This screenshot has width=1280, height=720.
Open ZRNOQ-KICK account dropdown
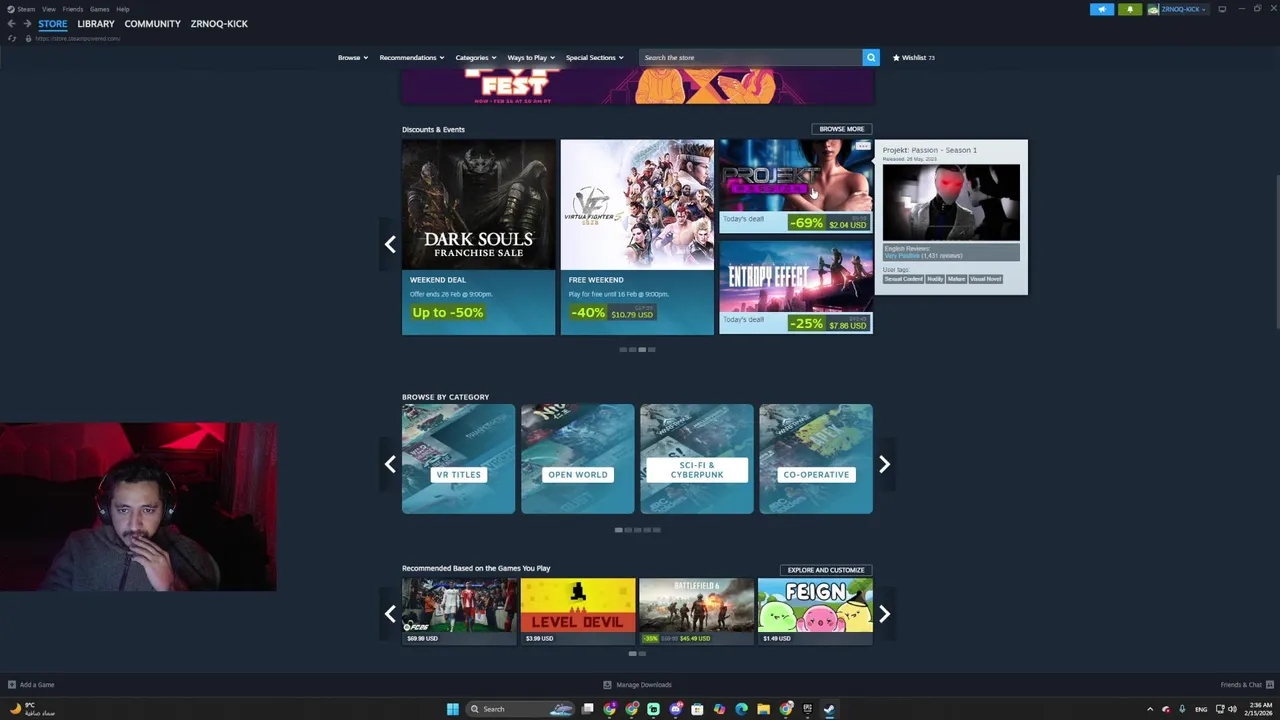(1178, 9)
